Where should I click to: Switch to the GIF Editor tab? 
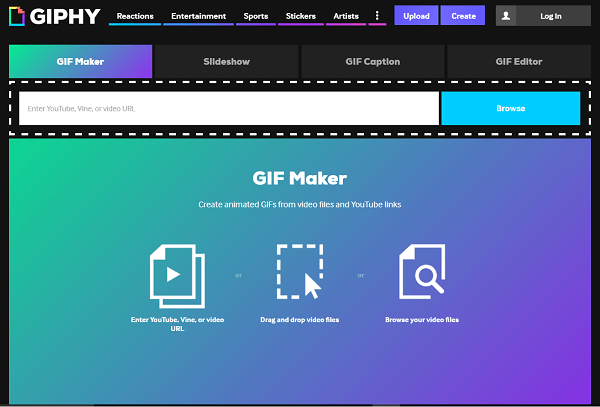coord(519,62)
